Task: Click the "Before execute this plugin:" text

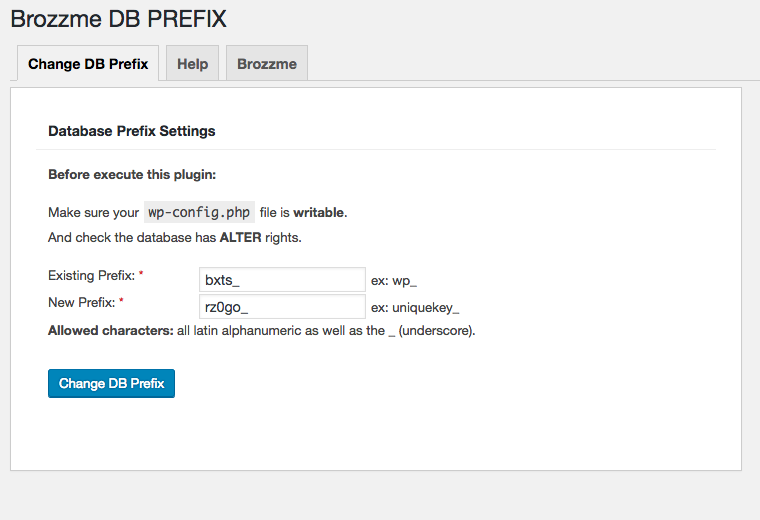Action: tap(132, 174)
